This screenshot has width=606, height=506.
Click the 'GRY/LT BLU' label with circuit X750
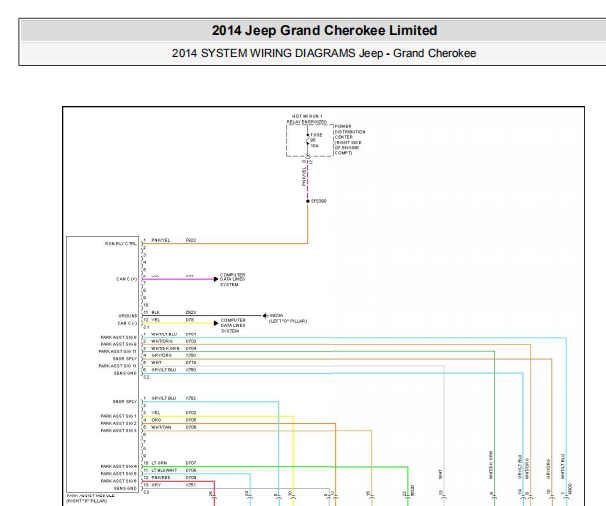point(163,370)
